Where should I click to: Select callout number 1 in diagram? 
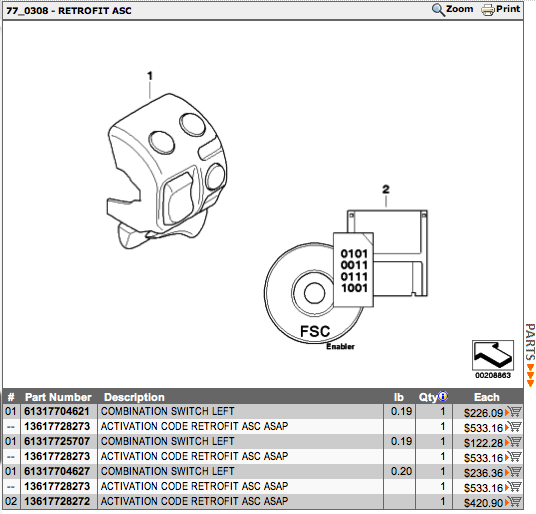[x=150, y=76]
